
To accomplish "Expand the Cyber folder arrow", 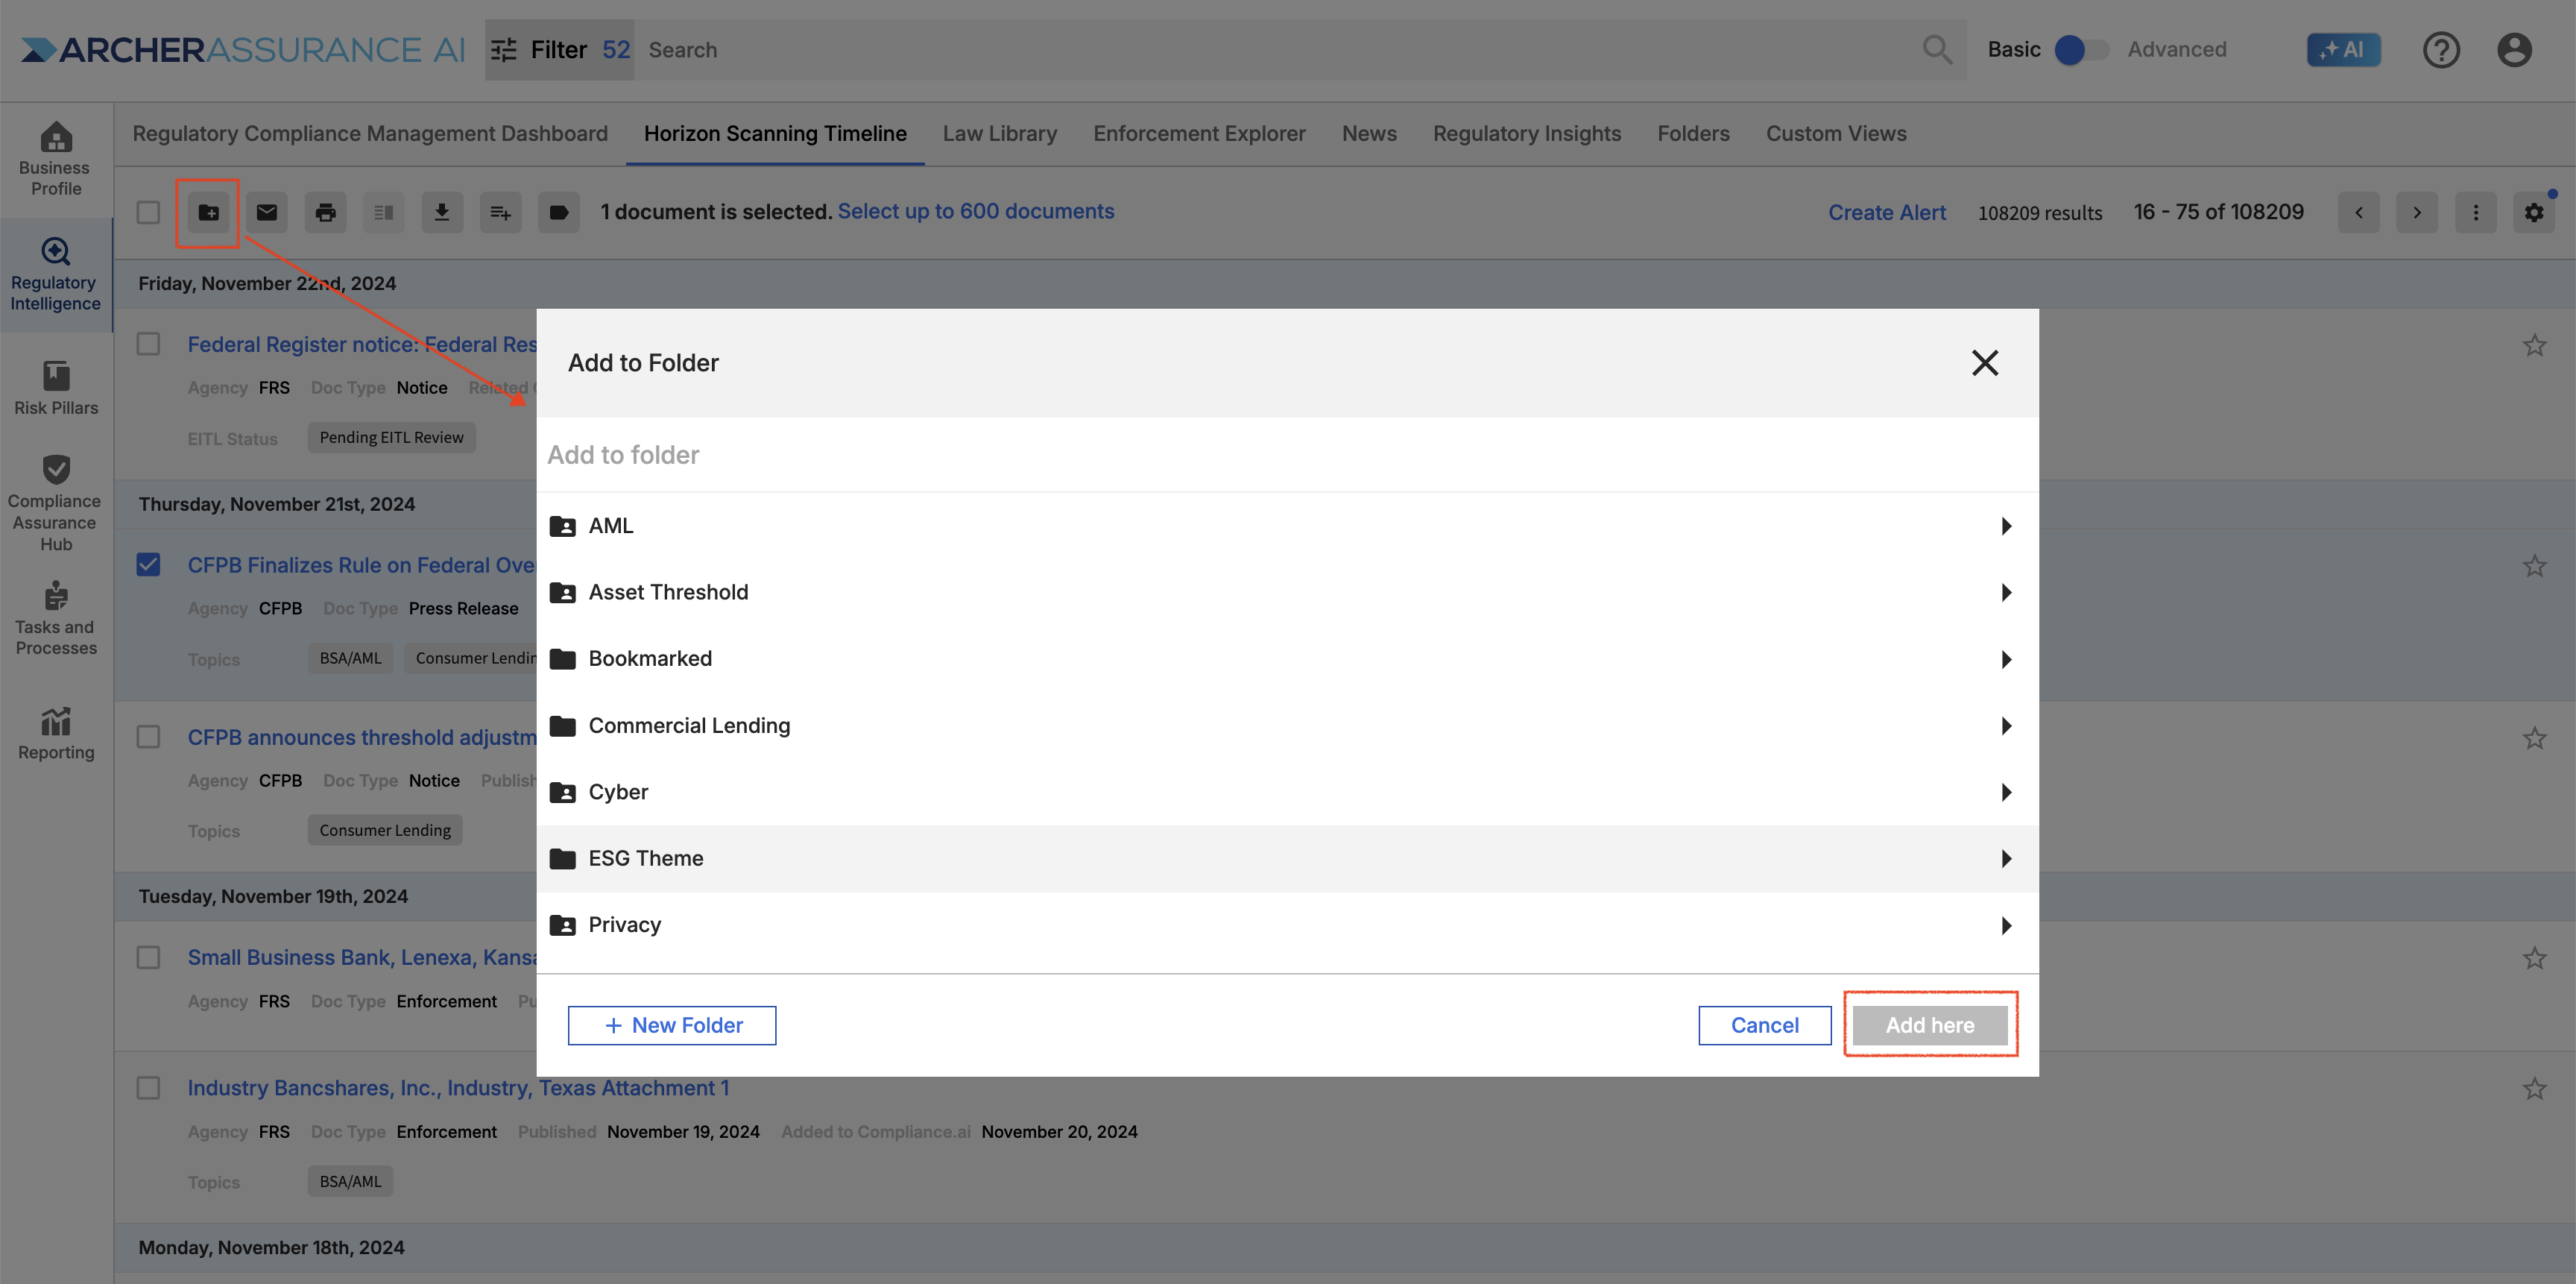I will point(2006,792).
